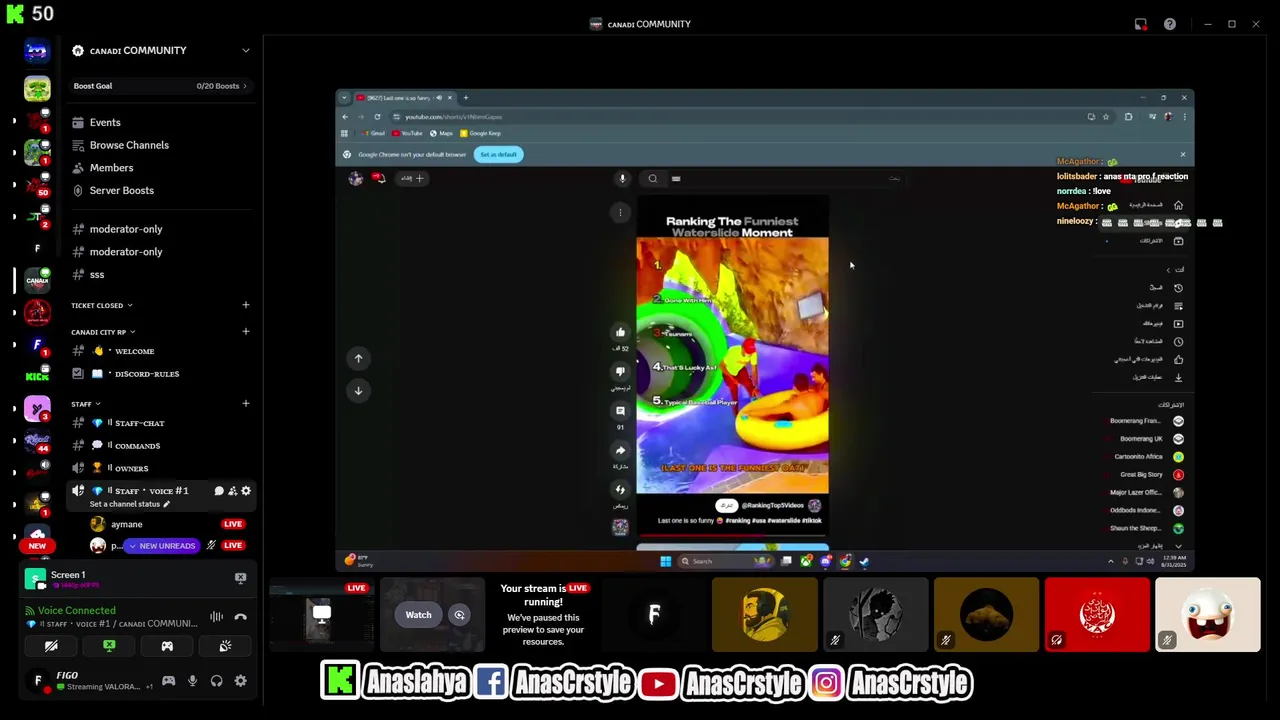Open Discord user settings gear
This screenshot has width=1280, height=720.
240,681
